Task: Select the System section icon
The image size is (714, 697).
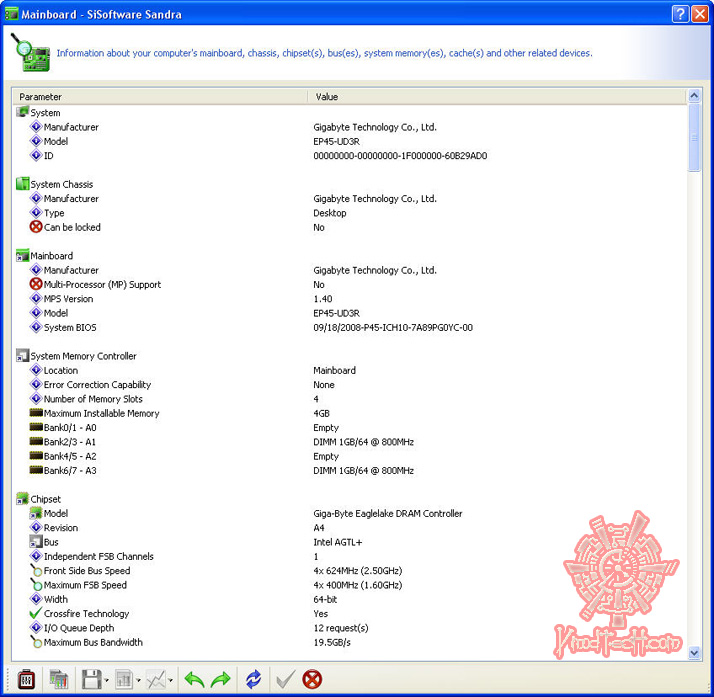Action: (x=22, y=112)
